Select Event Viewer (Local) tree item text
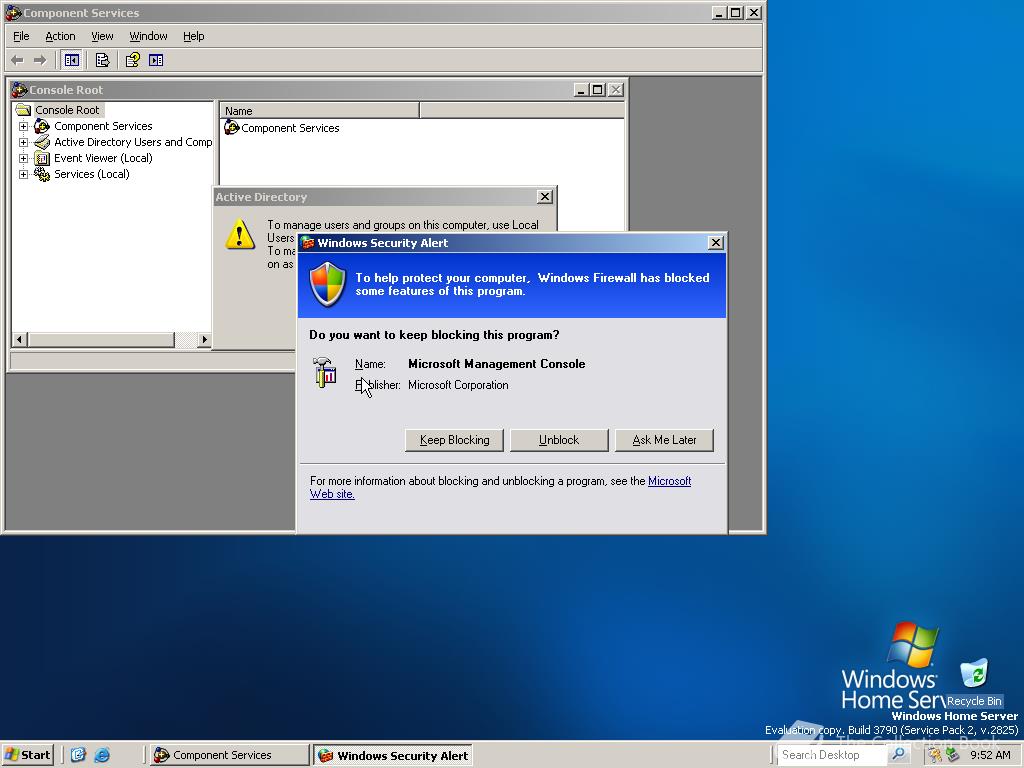1024x768 pixels. 103,158
